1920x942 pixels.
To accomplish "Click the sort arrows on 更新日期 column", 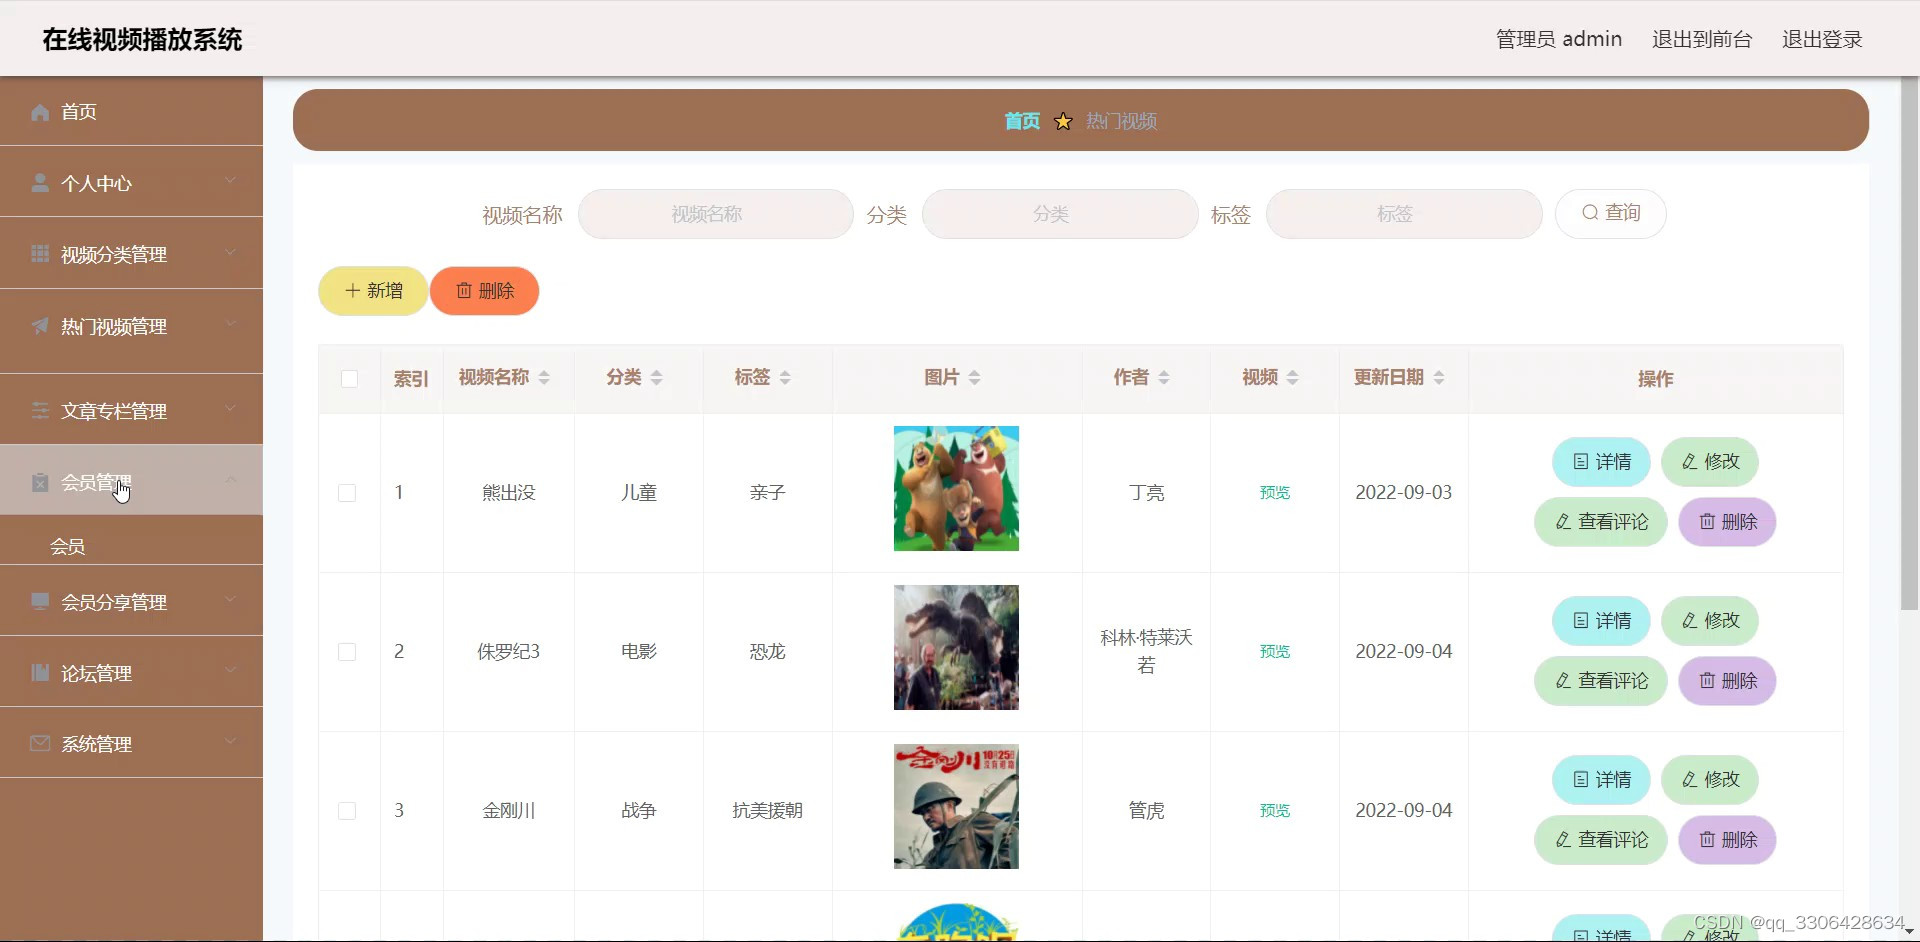I will click(x=1439, y=378).
